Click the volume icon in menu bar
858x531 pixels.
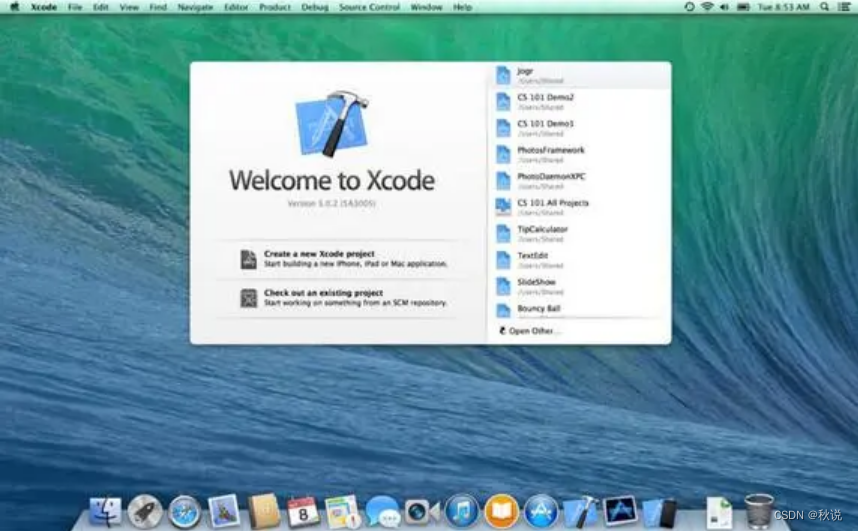(725, 7)
